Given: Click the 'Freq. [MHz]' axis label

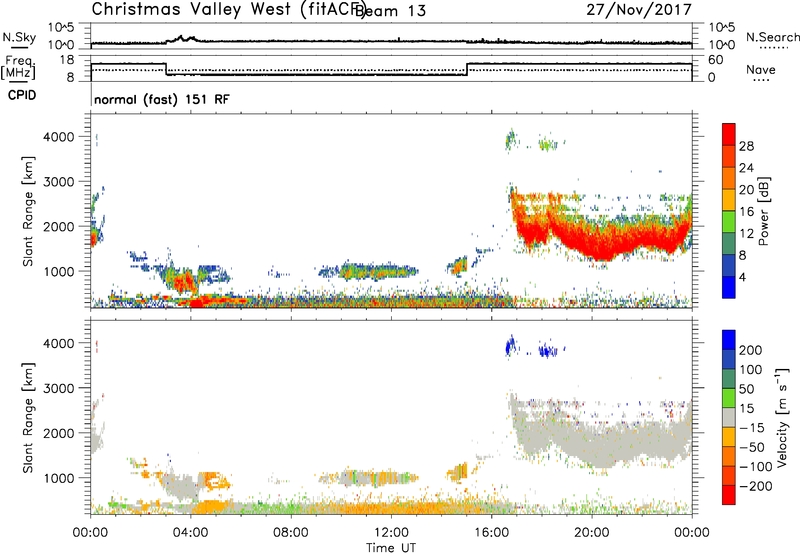Looking at the screenshot, I should 18,68.
